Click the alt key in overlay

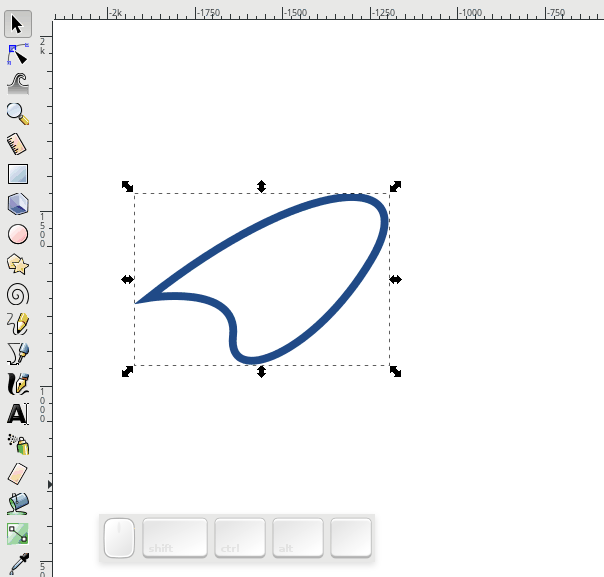tap(298, 538)
